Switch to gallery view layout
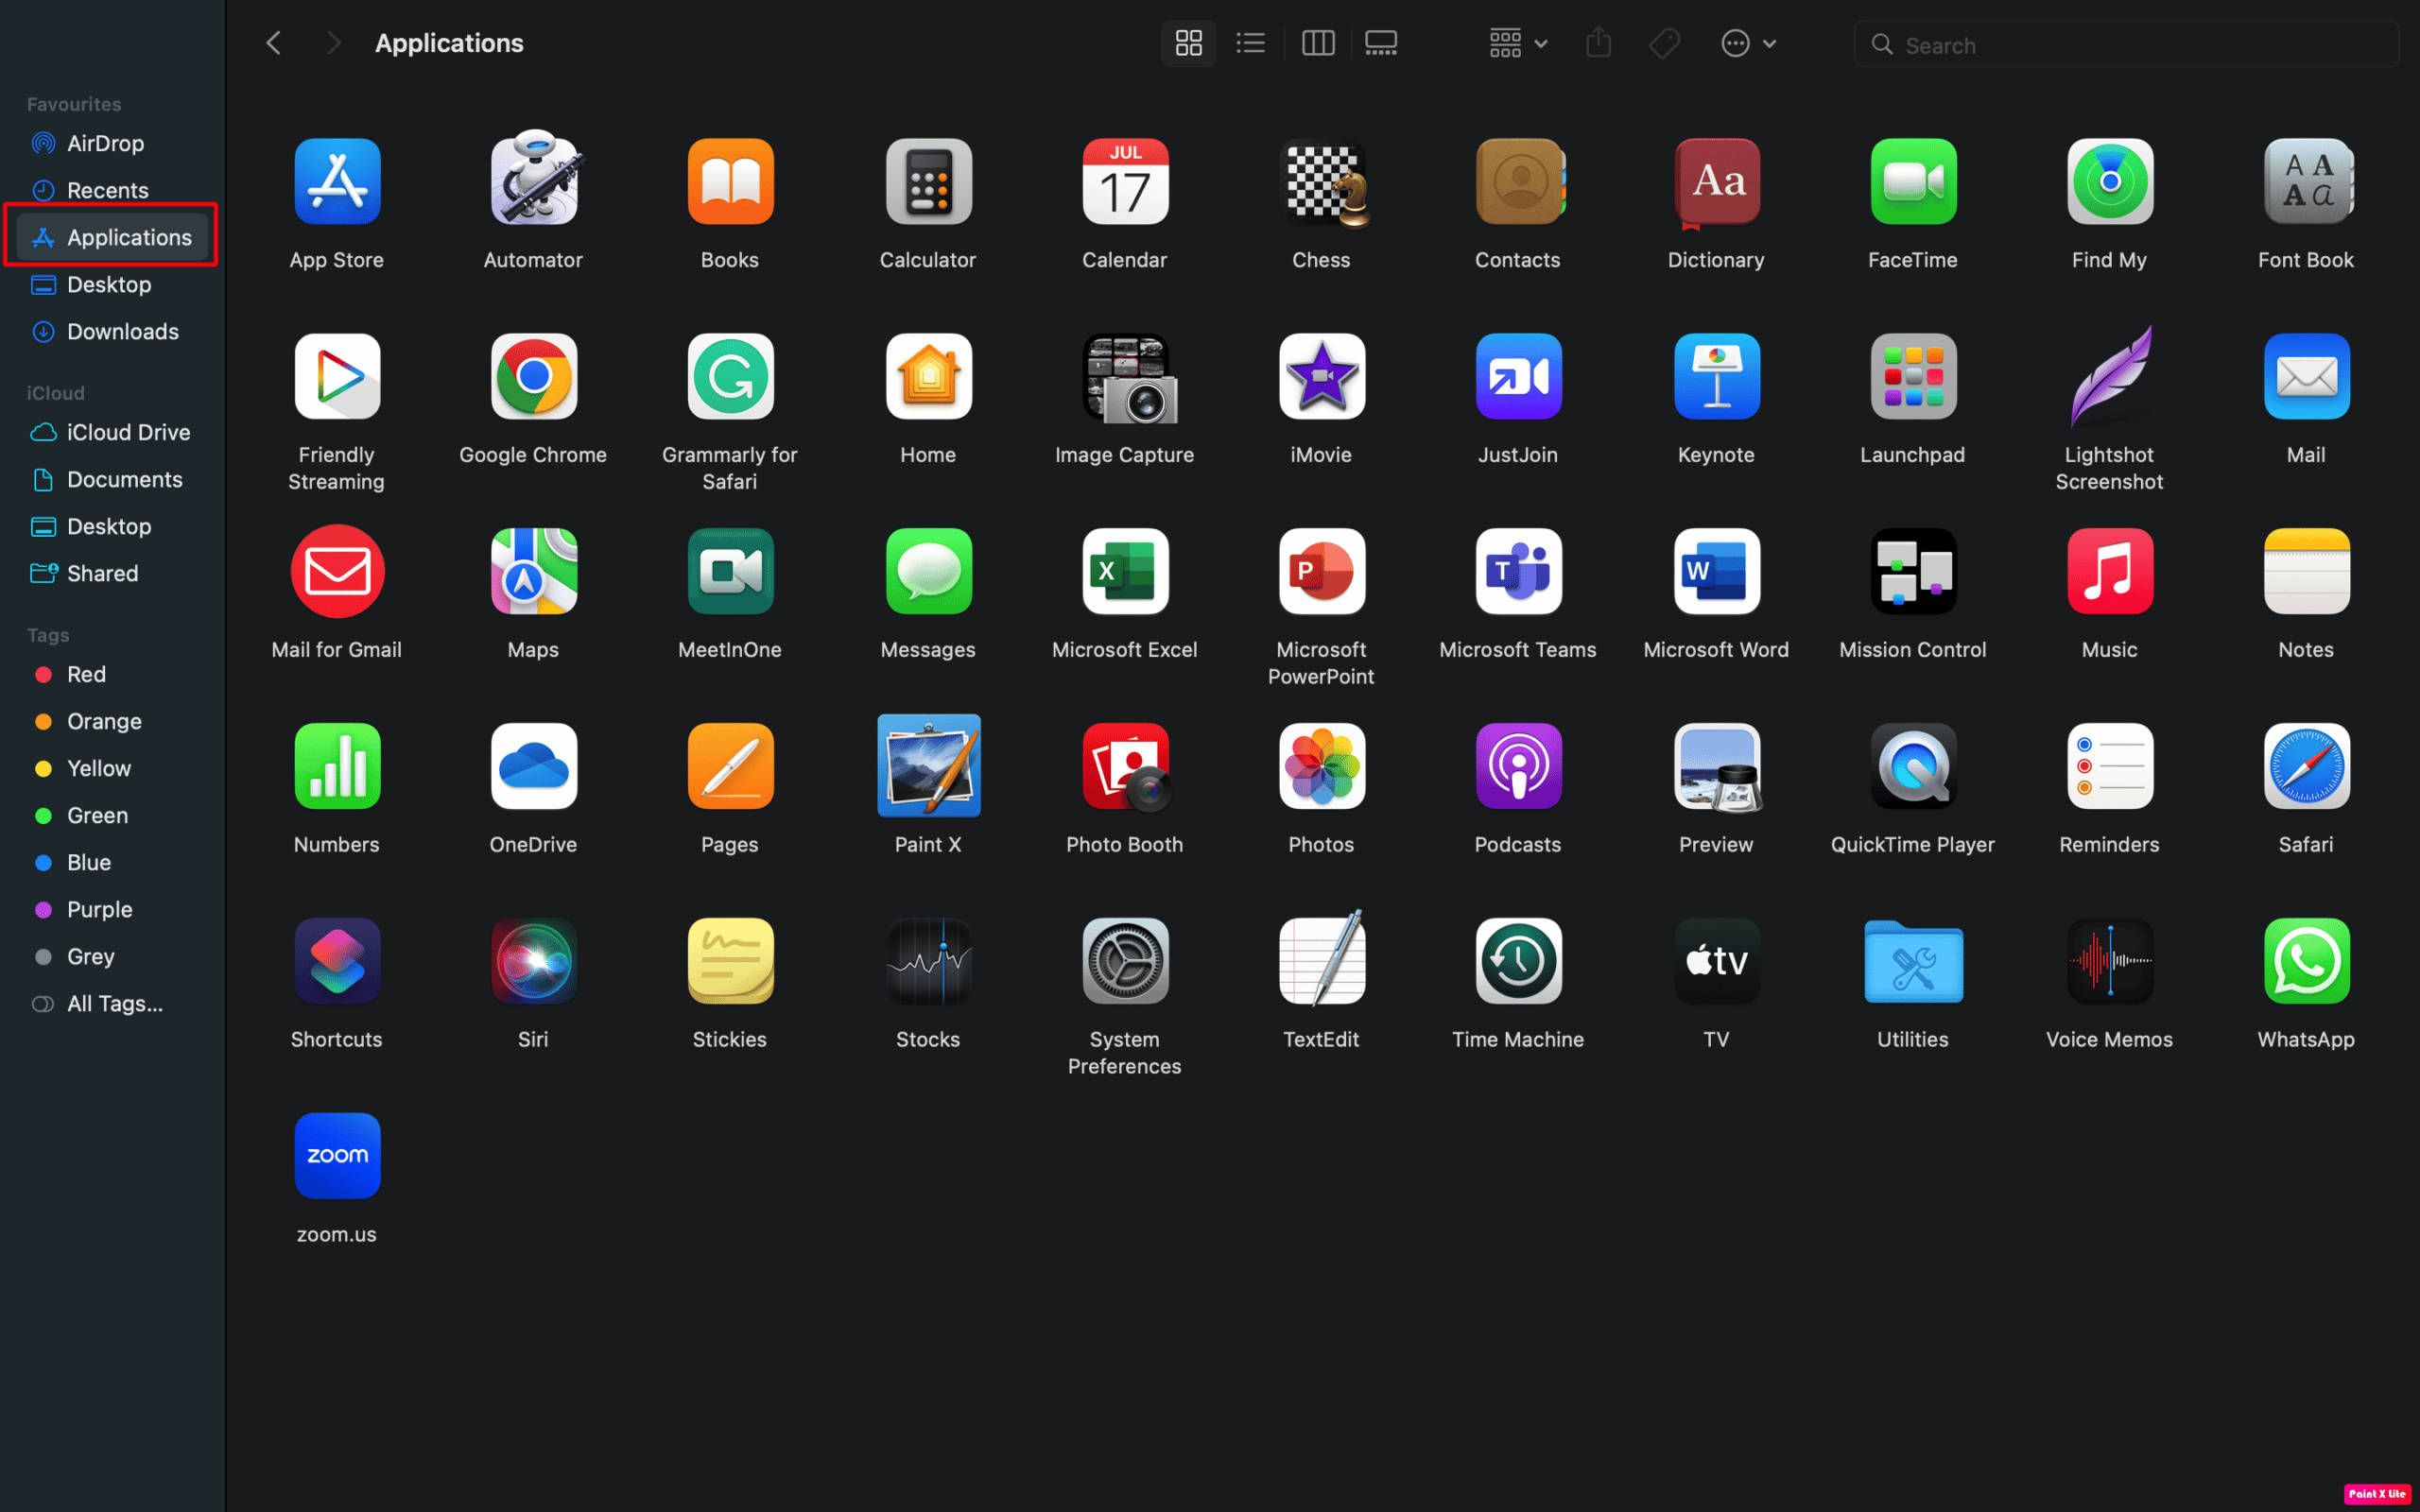 [1382, 43]
